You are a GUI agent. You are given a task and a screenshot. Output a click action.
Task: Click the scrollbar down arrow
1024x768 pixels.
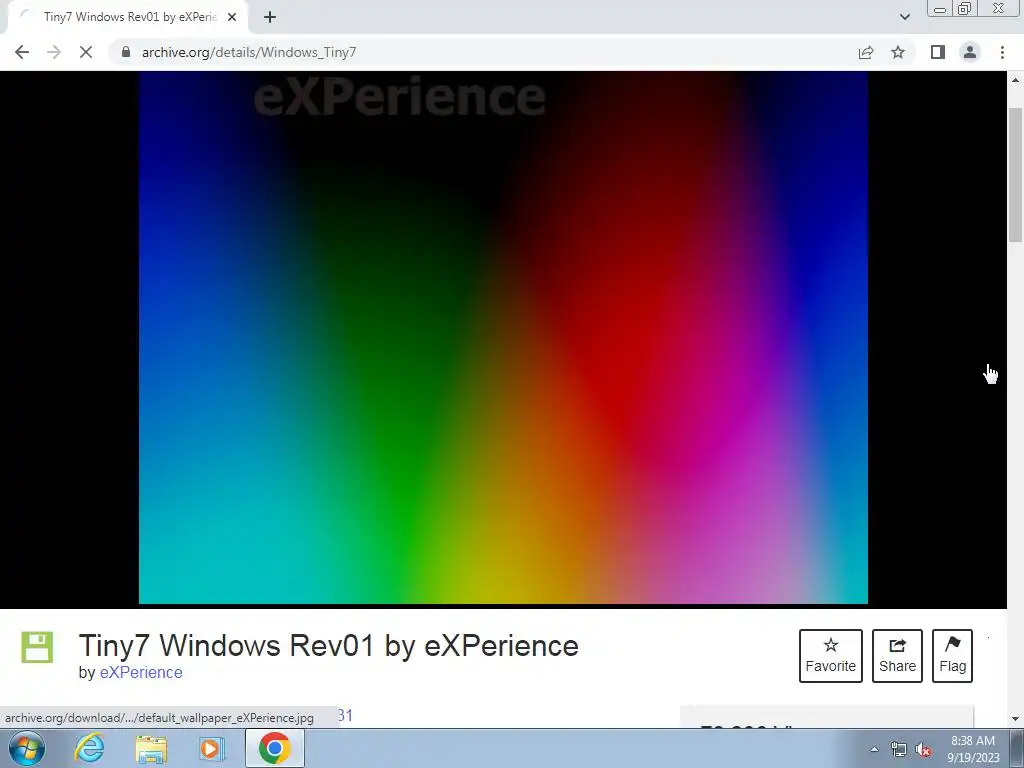[x=1015, y=718]
